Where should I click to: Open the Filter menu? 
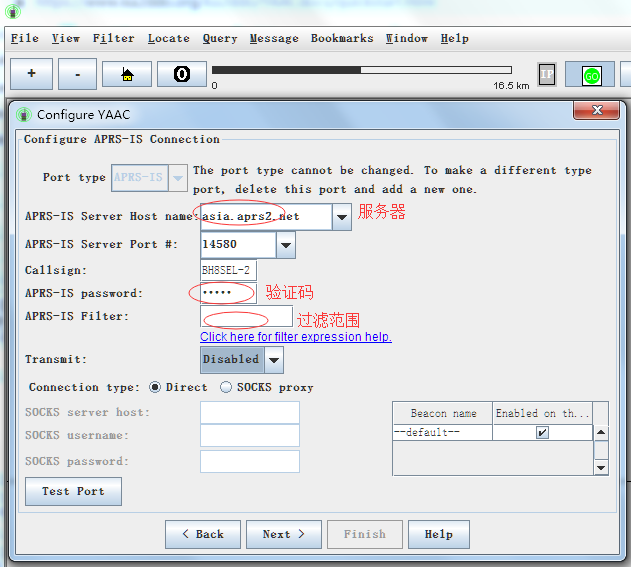point(113,38)
